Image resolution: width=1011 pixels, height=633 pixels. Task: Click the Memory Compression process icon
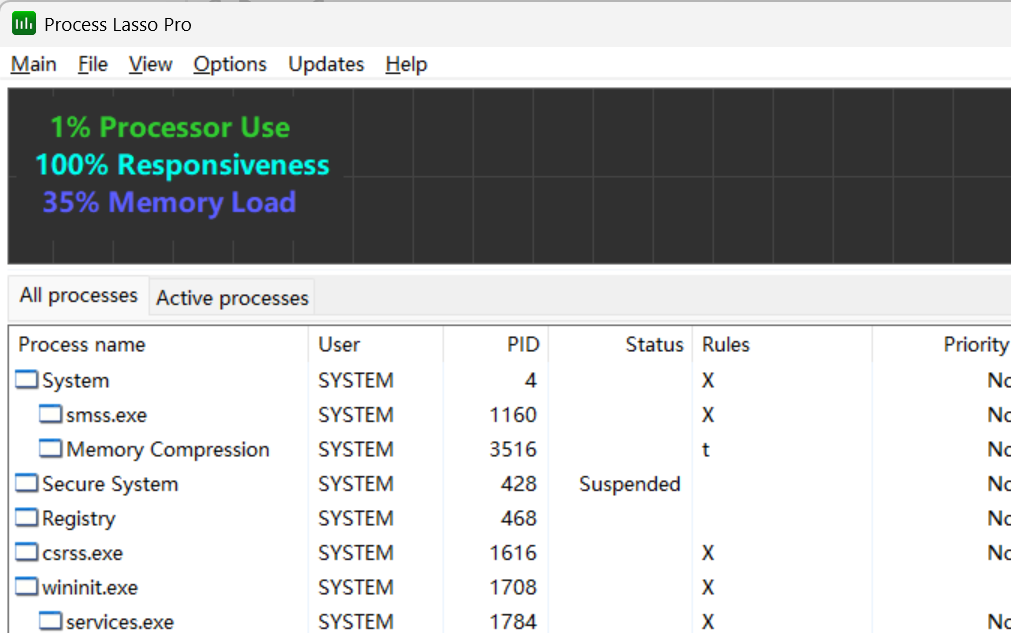coord(50,449)
